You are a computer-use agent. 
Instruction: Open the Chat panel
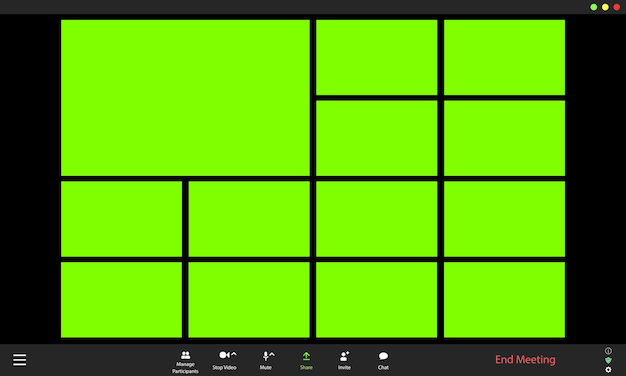pos(383,360)
